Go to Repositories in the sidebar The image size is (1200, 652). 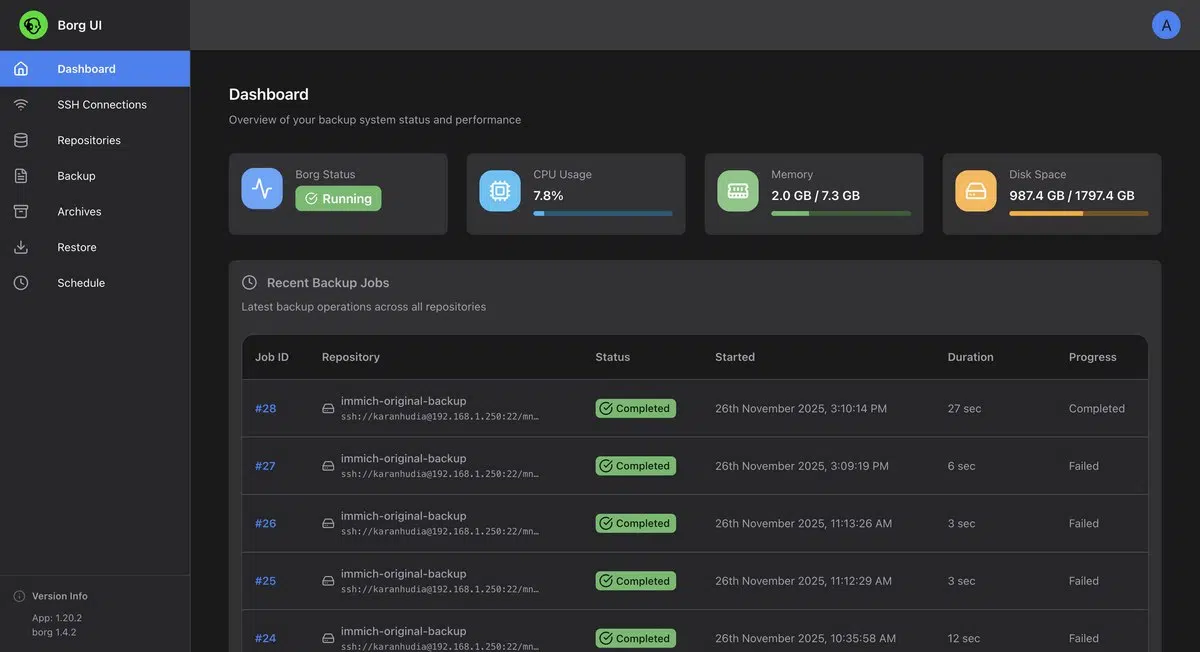[x=89, y=141]
